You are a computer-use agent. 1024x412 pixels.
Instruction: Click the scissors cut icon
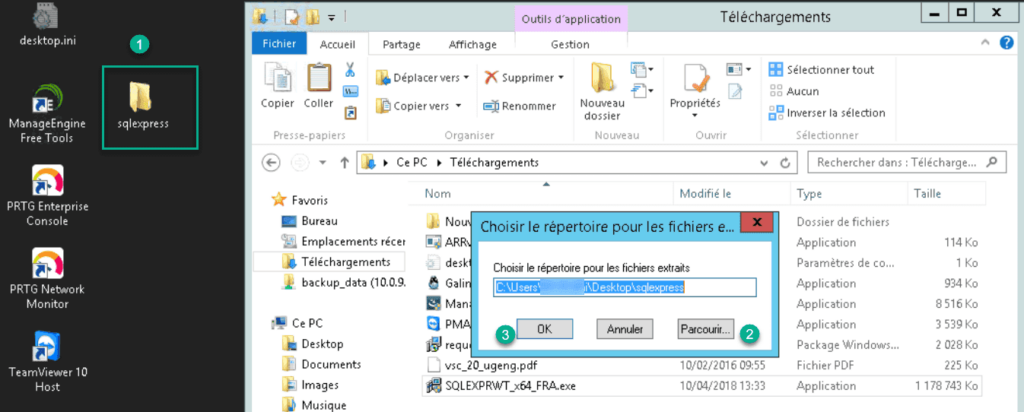(351, 69)
